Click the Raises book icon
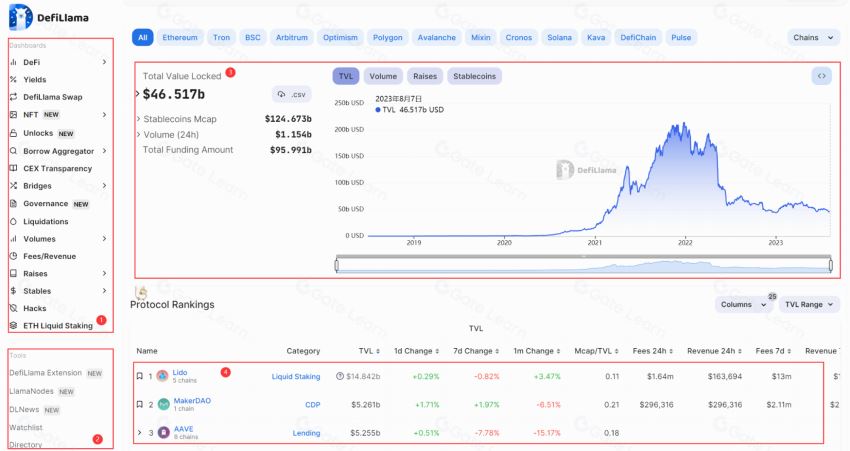This screenshot has width=850, height=451. [x=13, y=274]
